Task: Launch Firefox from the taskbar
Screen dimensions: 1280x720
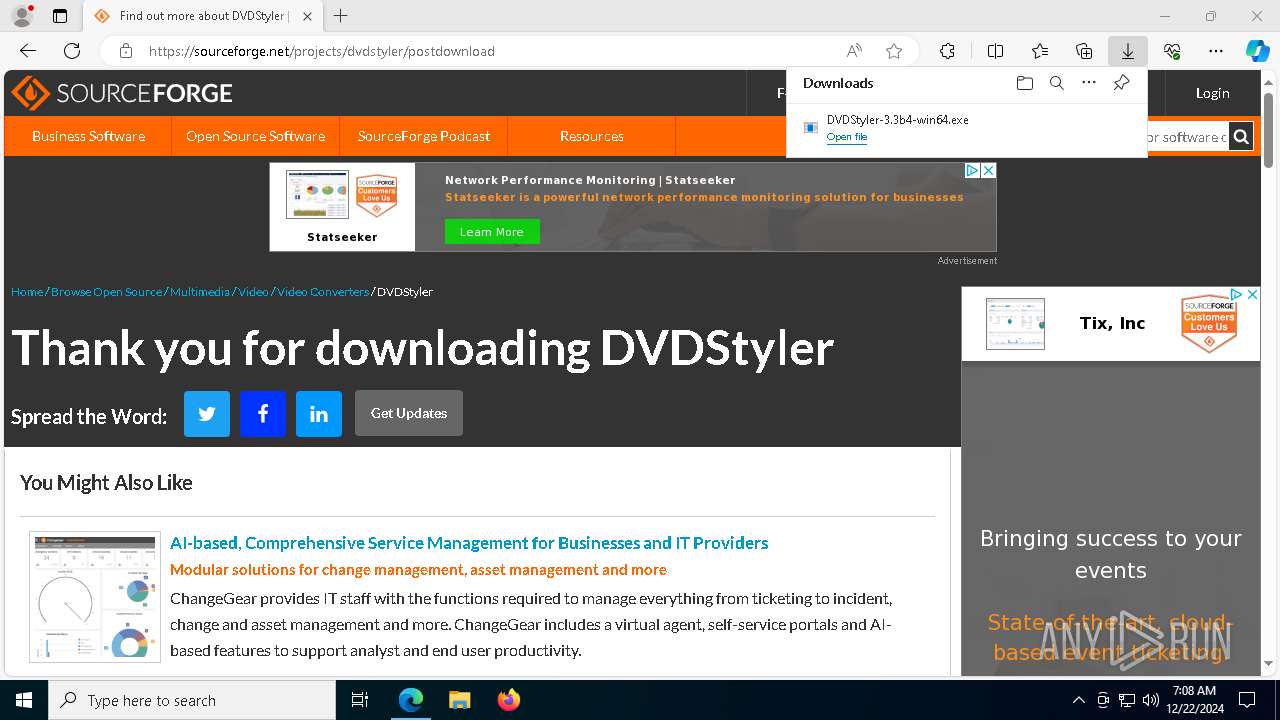Action: point(508,700)
